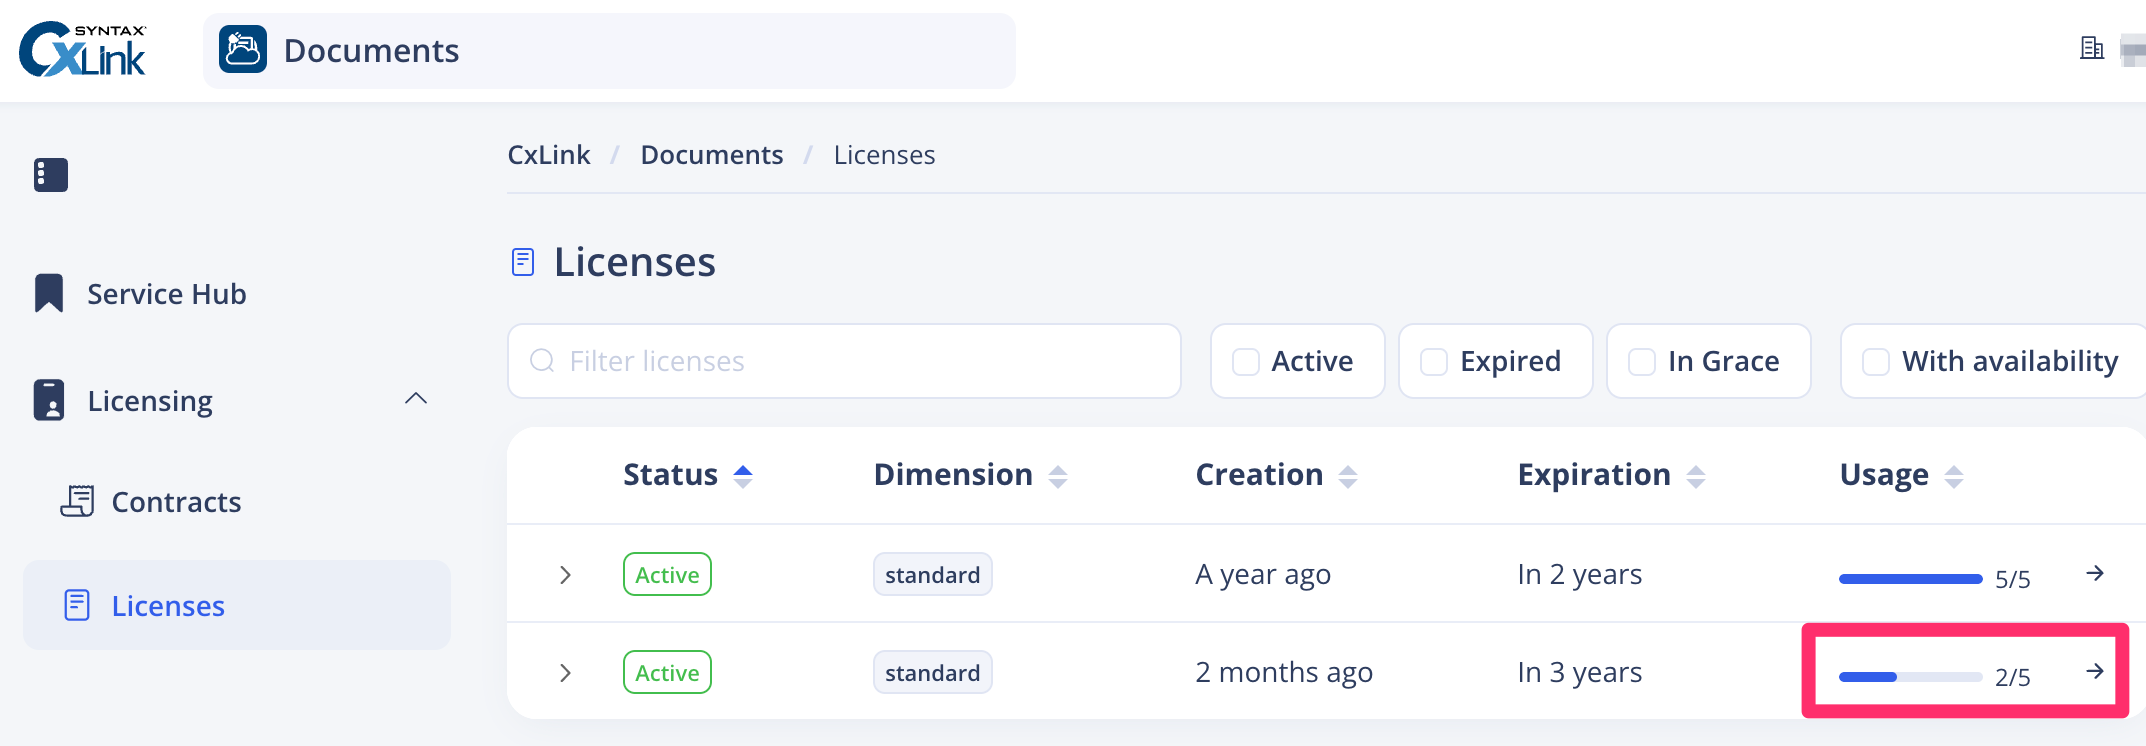Sort table by Status column arrows
The height and width of the screenshot is (746, 2146).
(743, 476)
